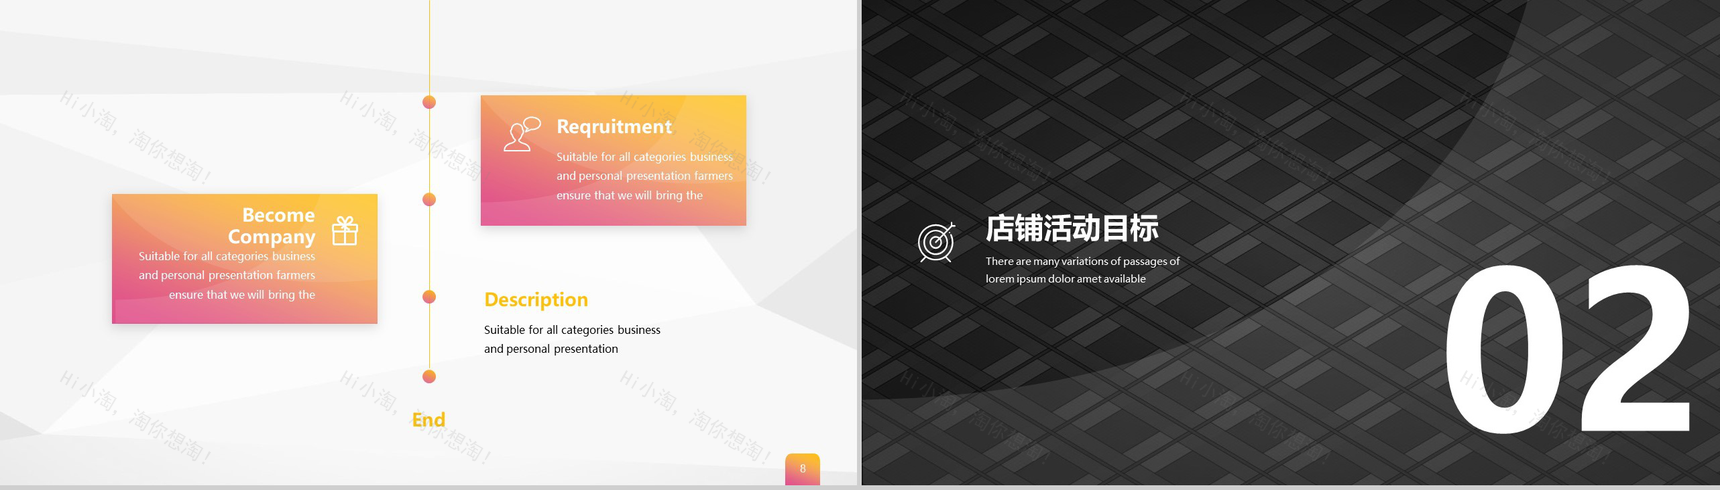1720x490 pixels.
Task: Click the large digit 2 on dark slide
Action: pos(1630,350)
